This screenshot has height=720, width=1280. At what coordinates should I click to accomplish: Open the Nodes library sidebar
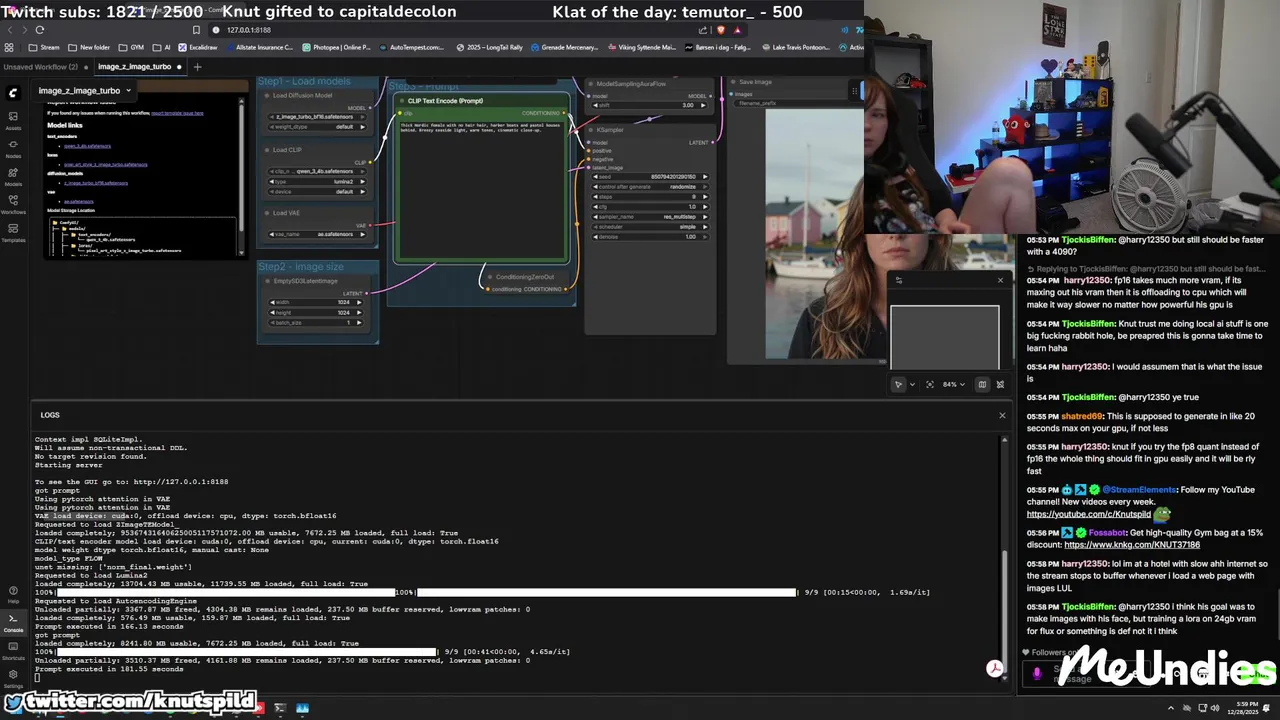[13, 149]
